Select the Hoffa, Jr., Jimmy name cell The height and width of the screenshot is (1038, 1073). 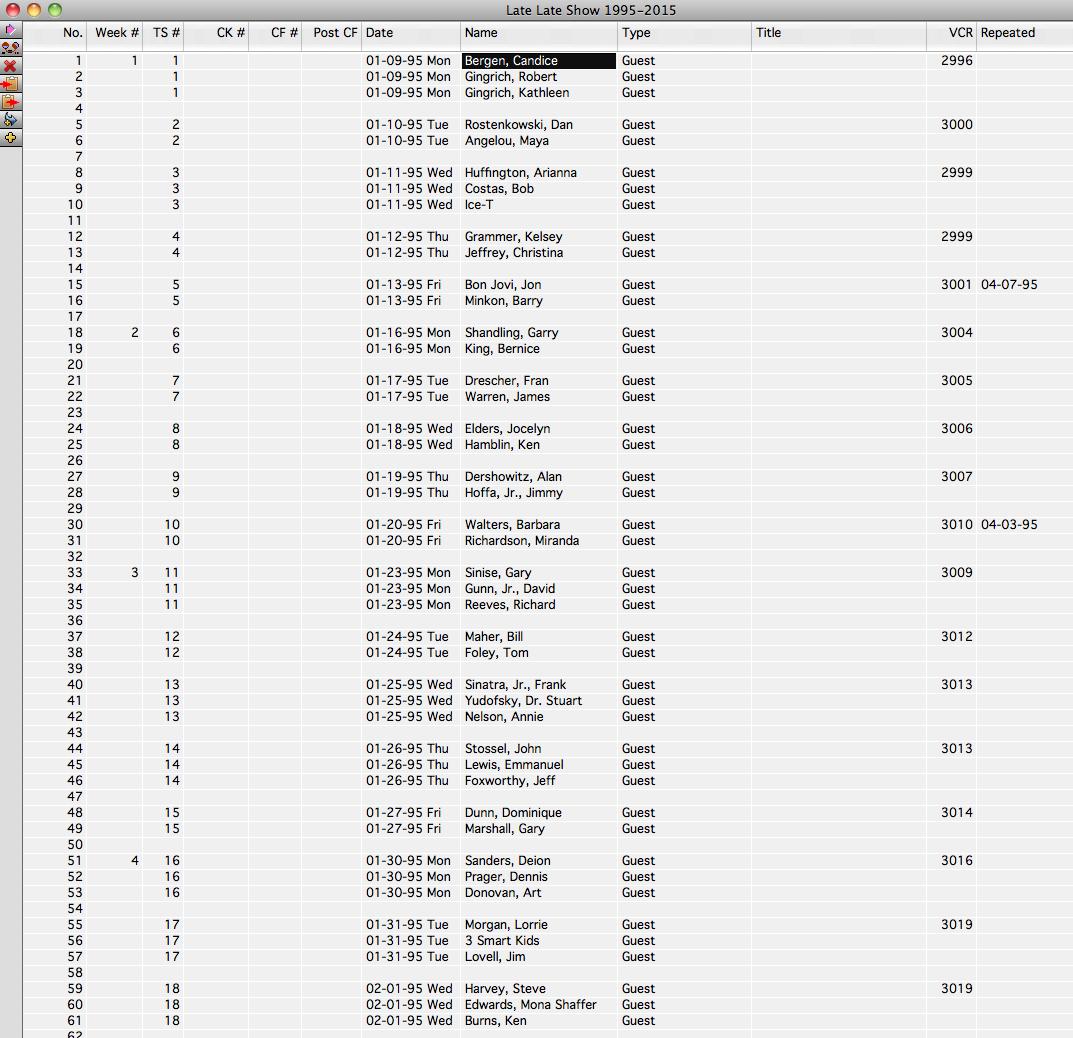pos(539,493)
